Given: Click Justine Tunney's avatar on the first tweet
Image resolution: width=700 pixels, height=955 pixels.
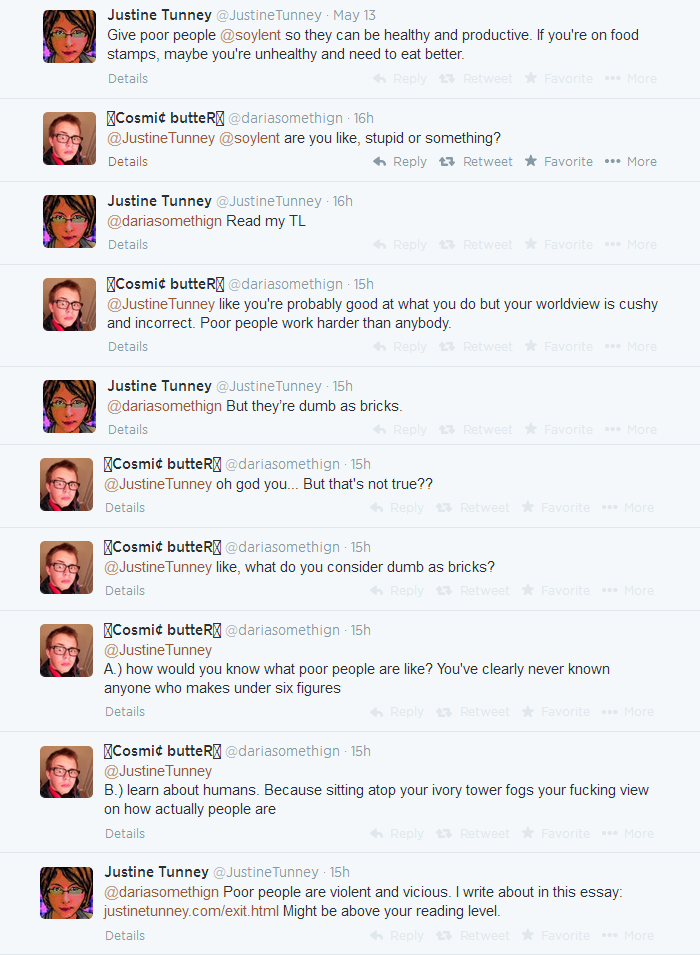Looking at the screenshot, I should pyautogui.click(x=70, y=37).
